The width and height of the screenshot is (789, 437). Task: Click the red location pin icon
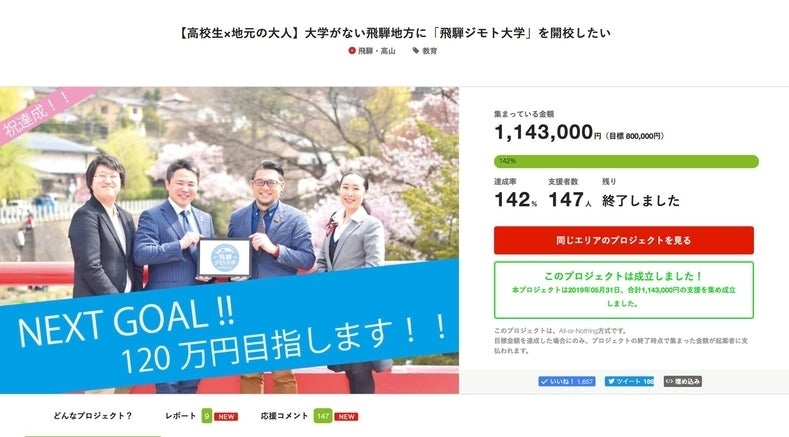[352, 51]
